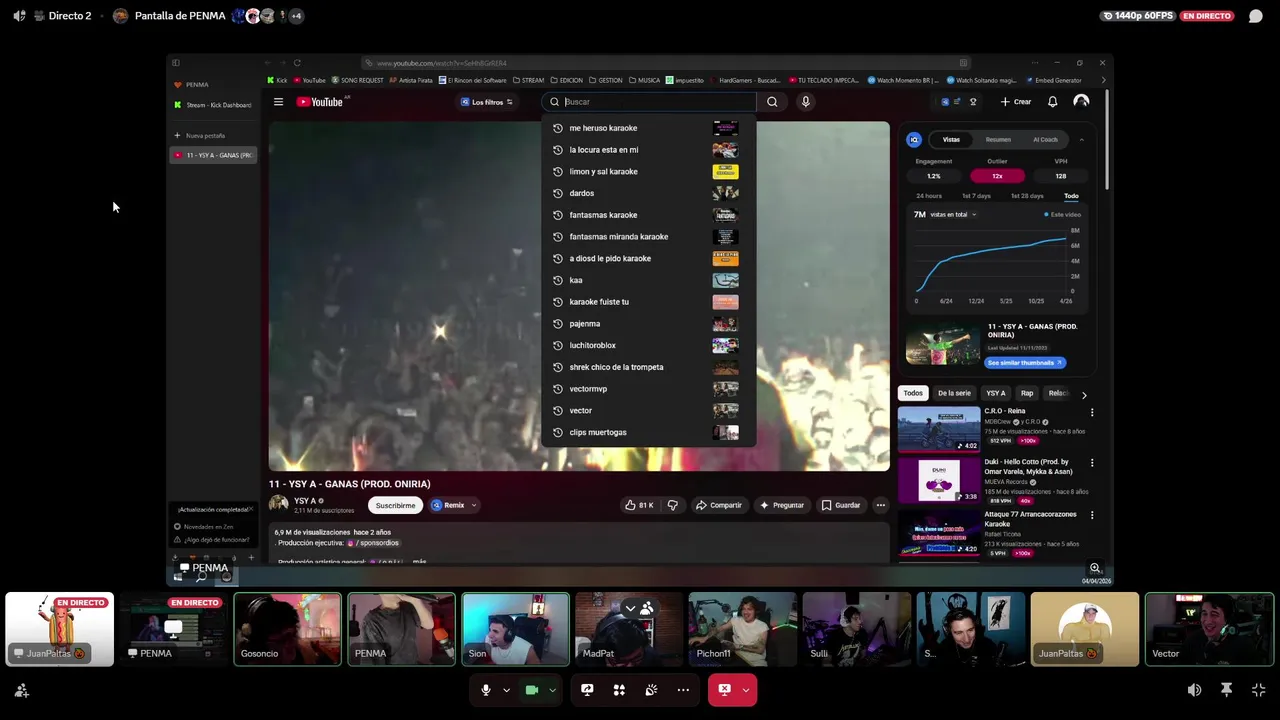1280x720 pixels.
Task: Open Stream - Kick Dashboard sidebar tab
Action: click(213, 105)
